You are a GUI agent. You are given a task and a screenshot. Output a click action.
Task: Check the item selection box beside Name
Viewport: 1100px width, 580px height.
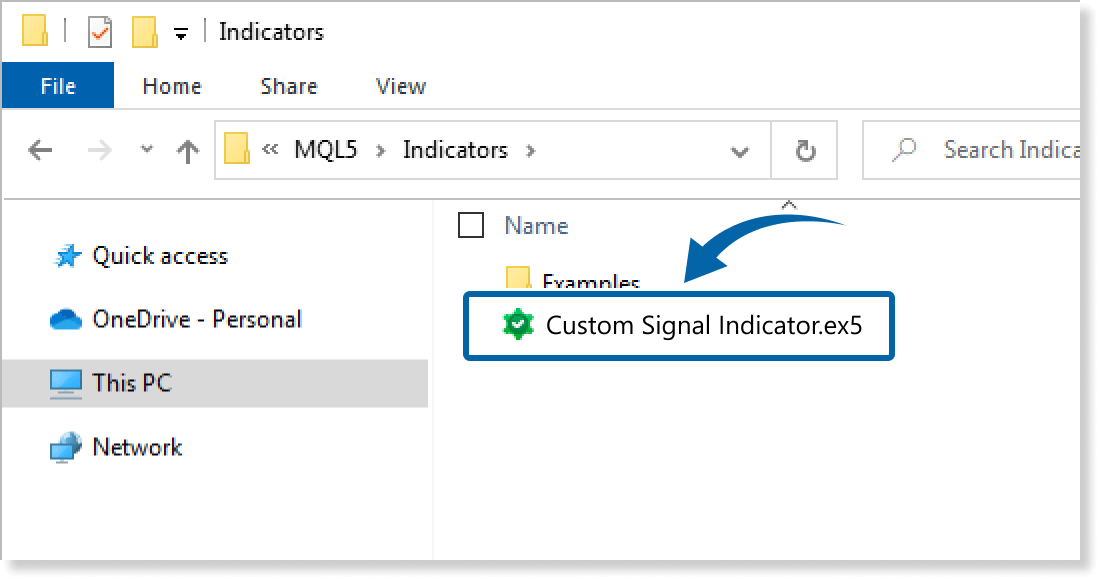pyautogui.click(x=470, y=225)
